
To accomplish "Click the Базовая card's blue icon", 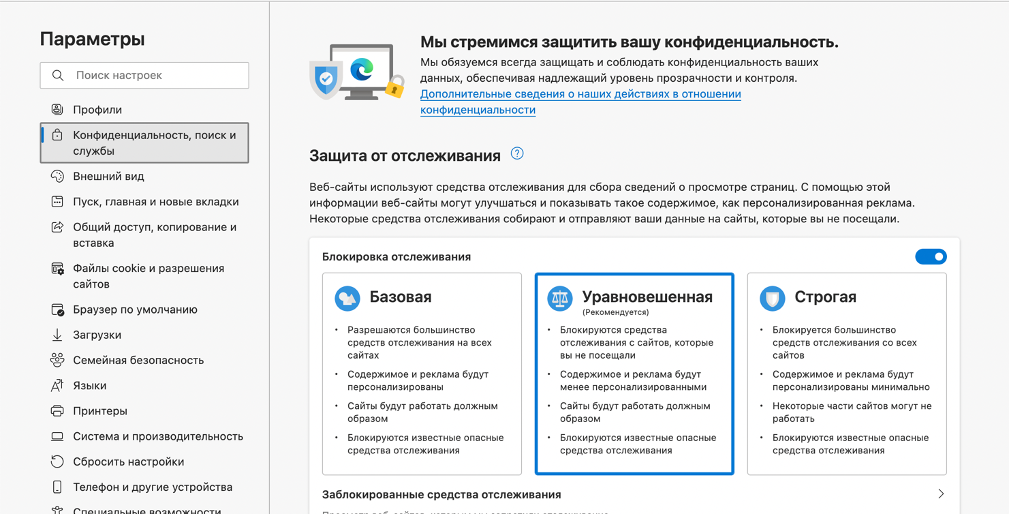I will tap(347, 298).
